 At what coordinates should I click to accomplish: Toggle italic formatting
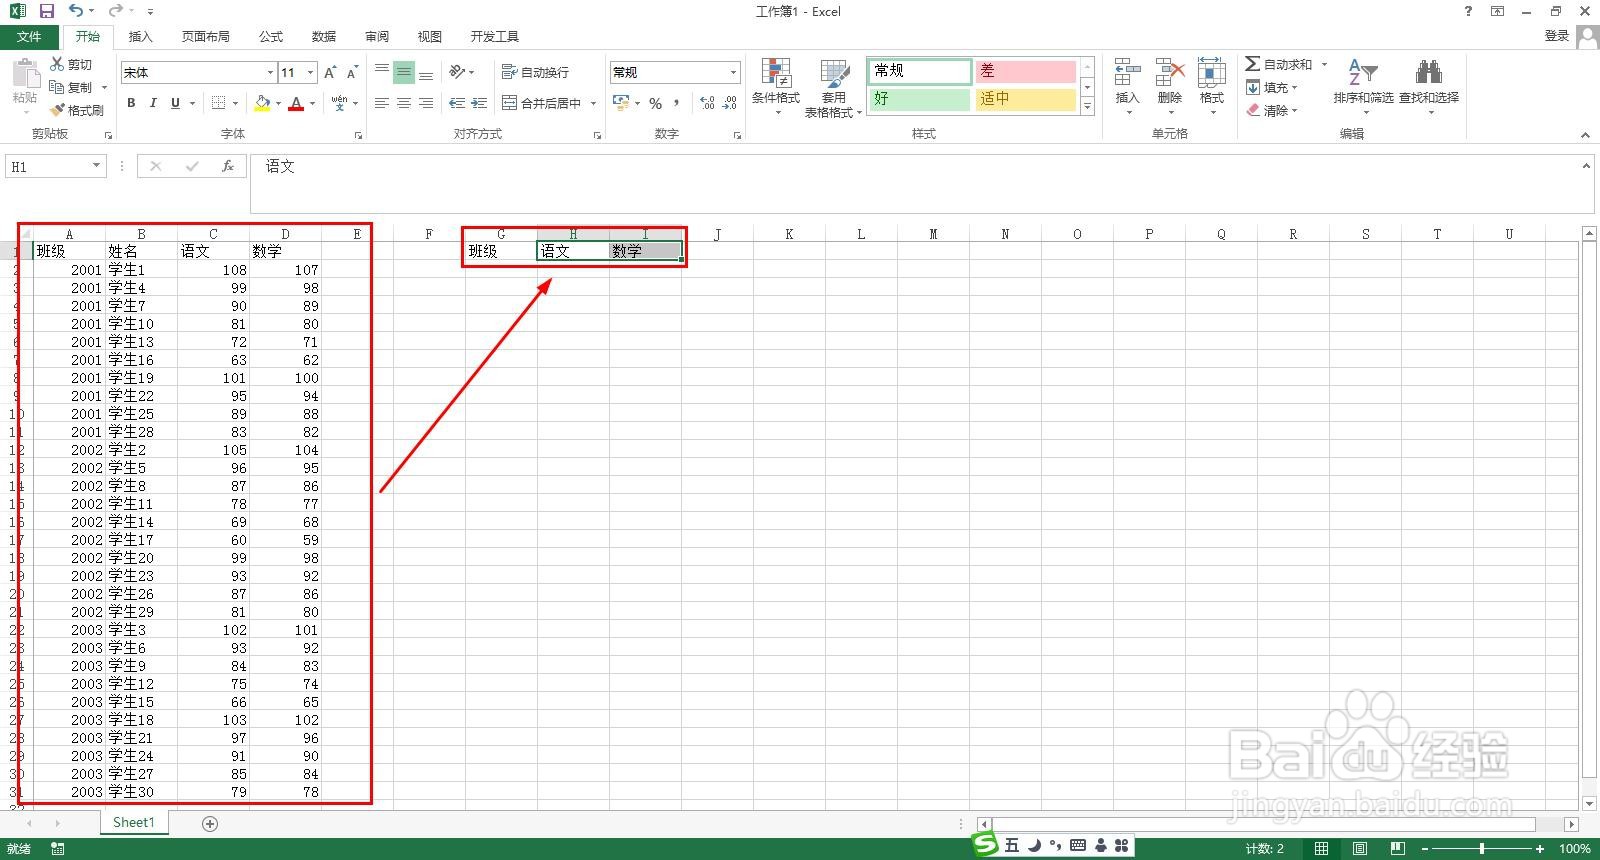tap(153, 103)
